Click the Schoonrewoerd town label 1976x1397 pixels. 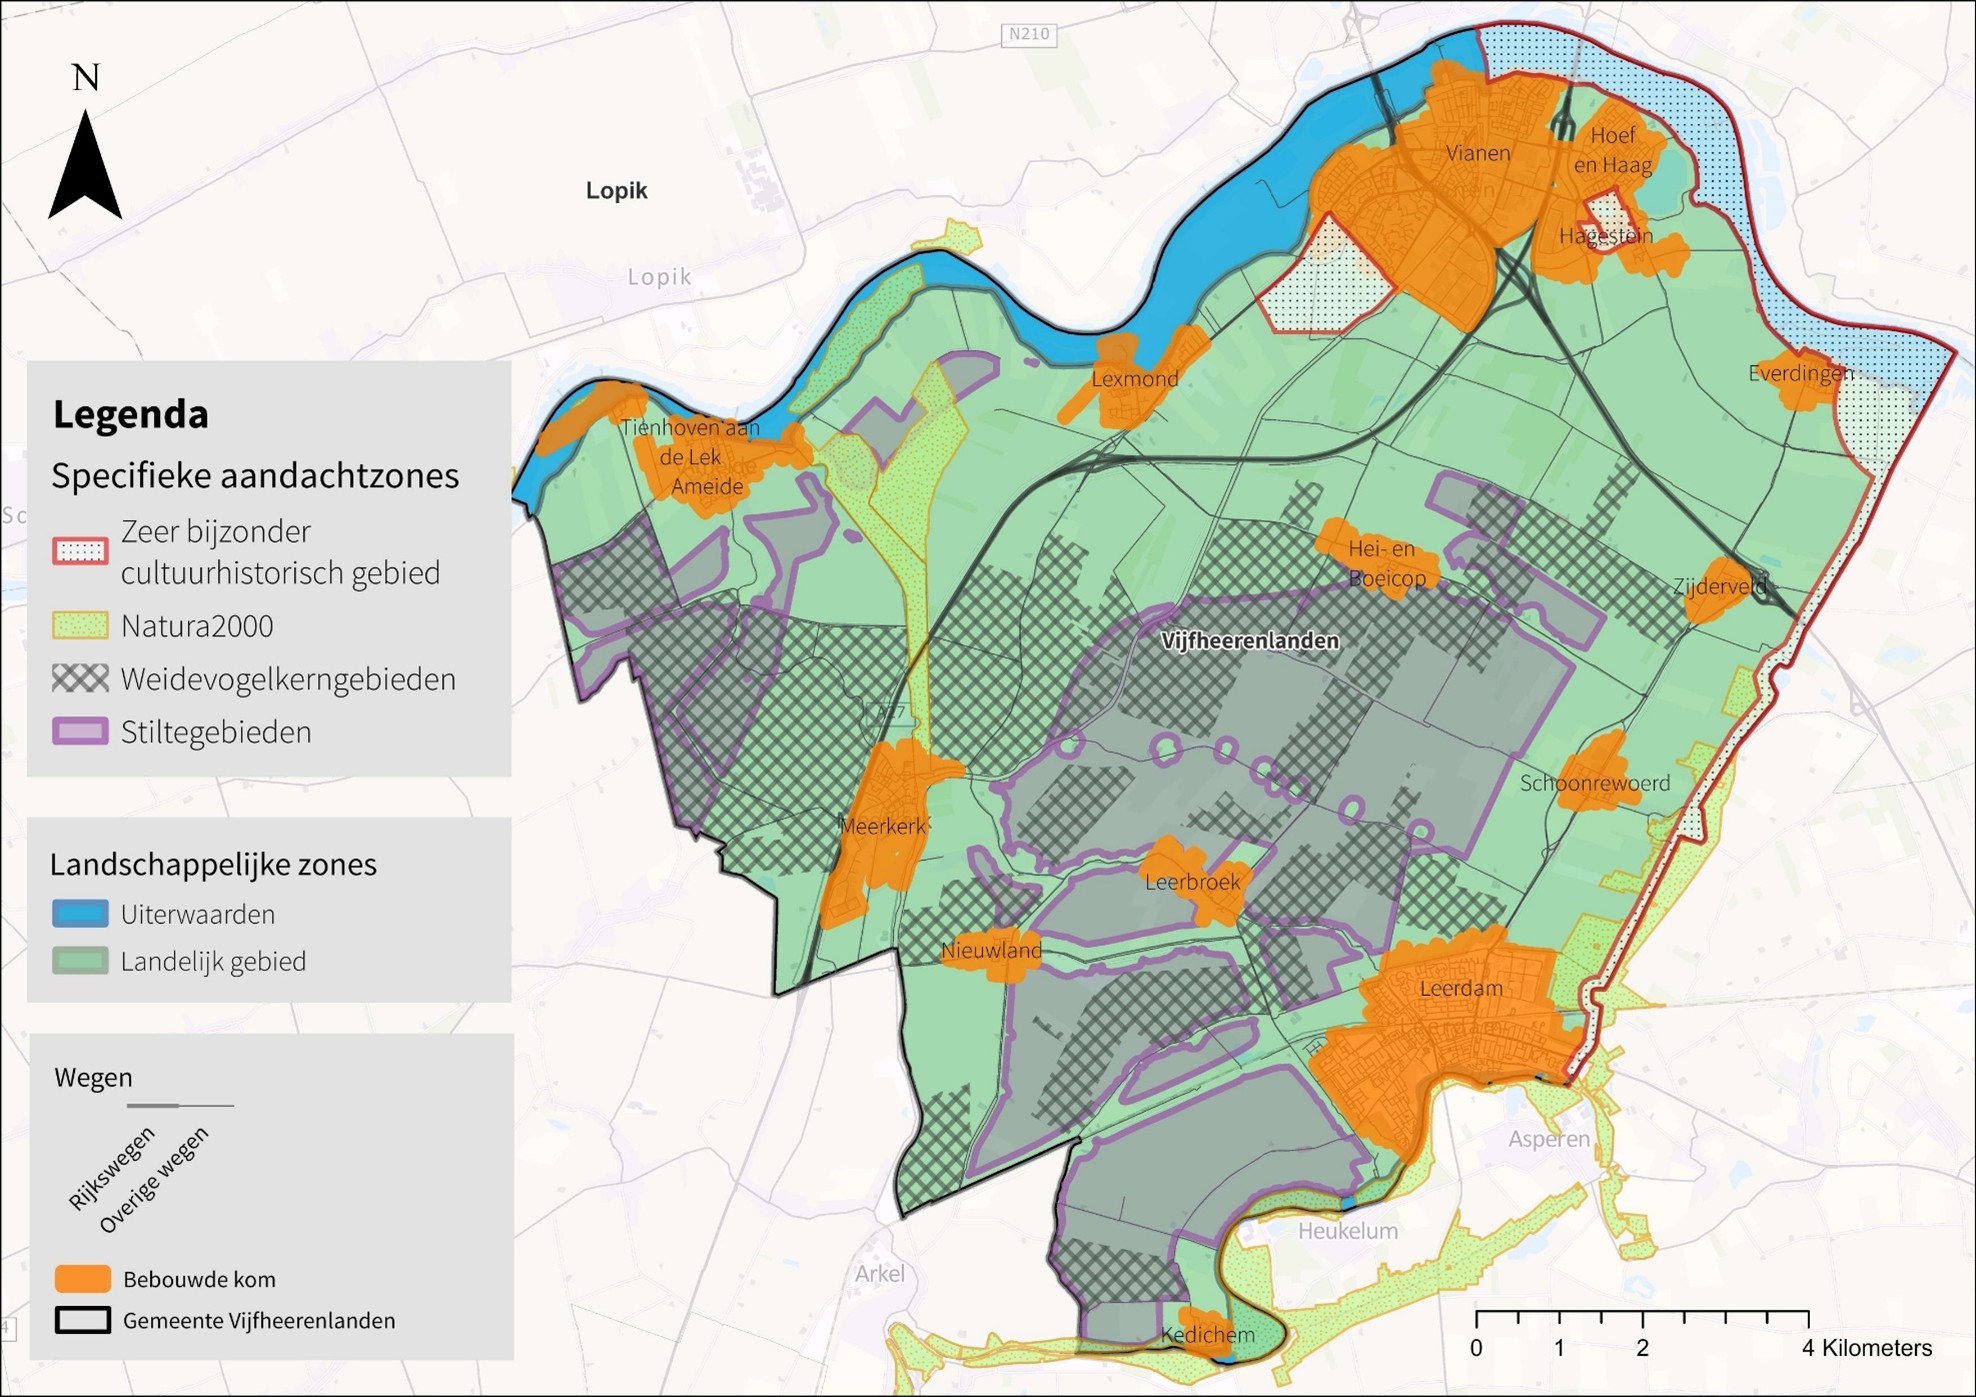(1595, 783)
